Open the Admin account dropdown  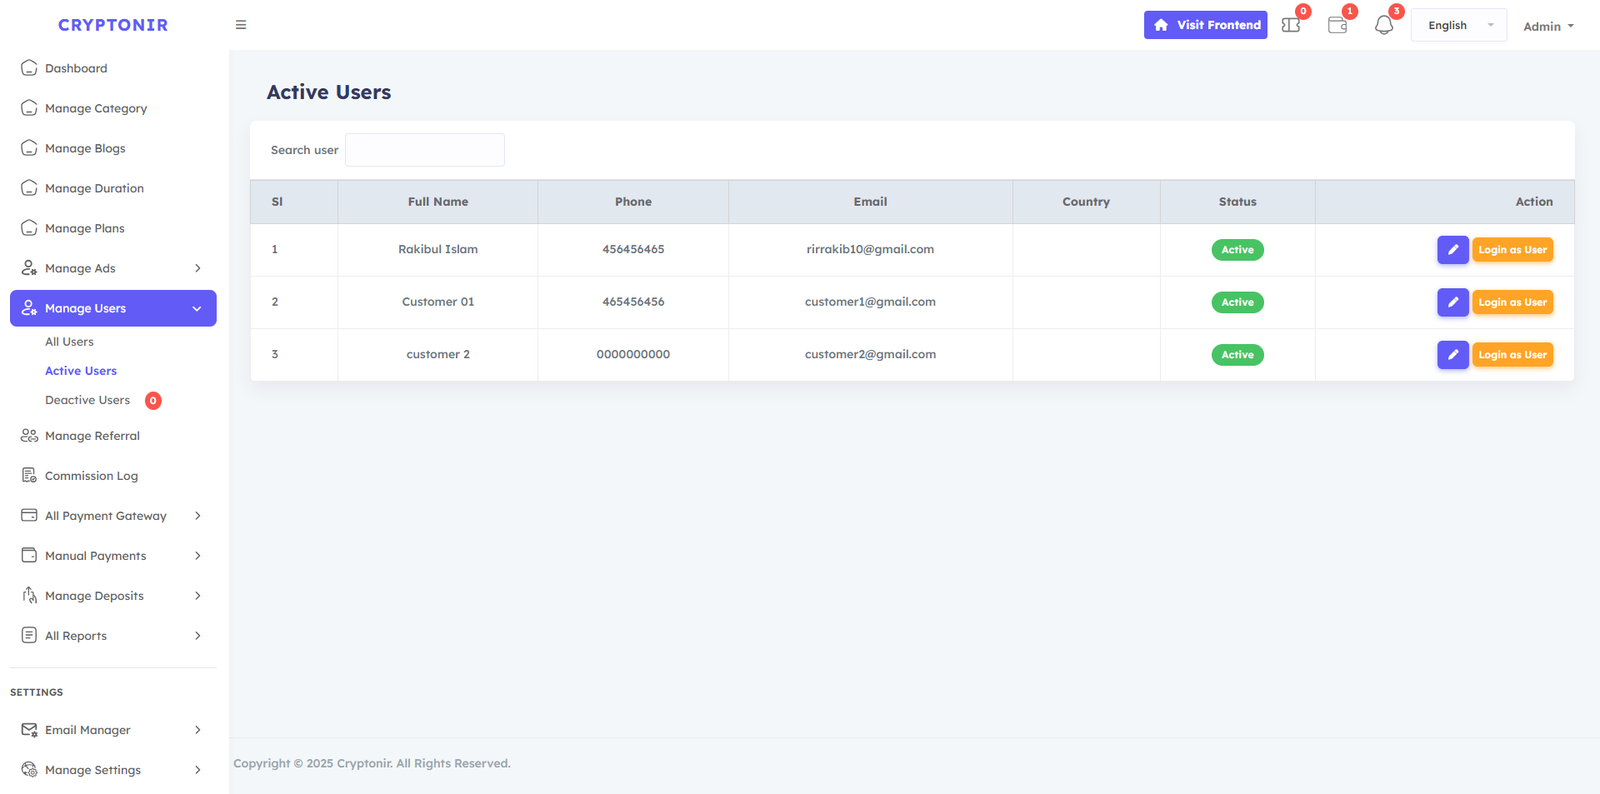click(x=1547, y=26)
